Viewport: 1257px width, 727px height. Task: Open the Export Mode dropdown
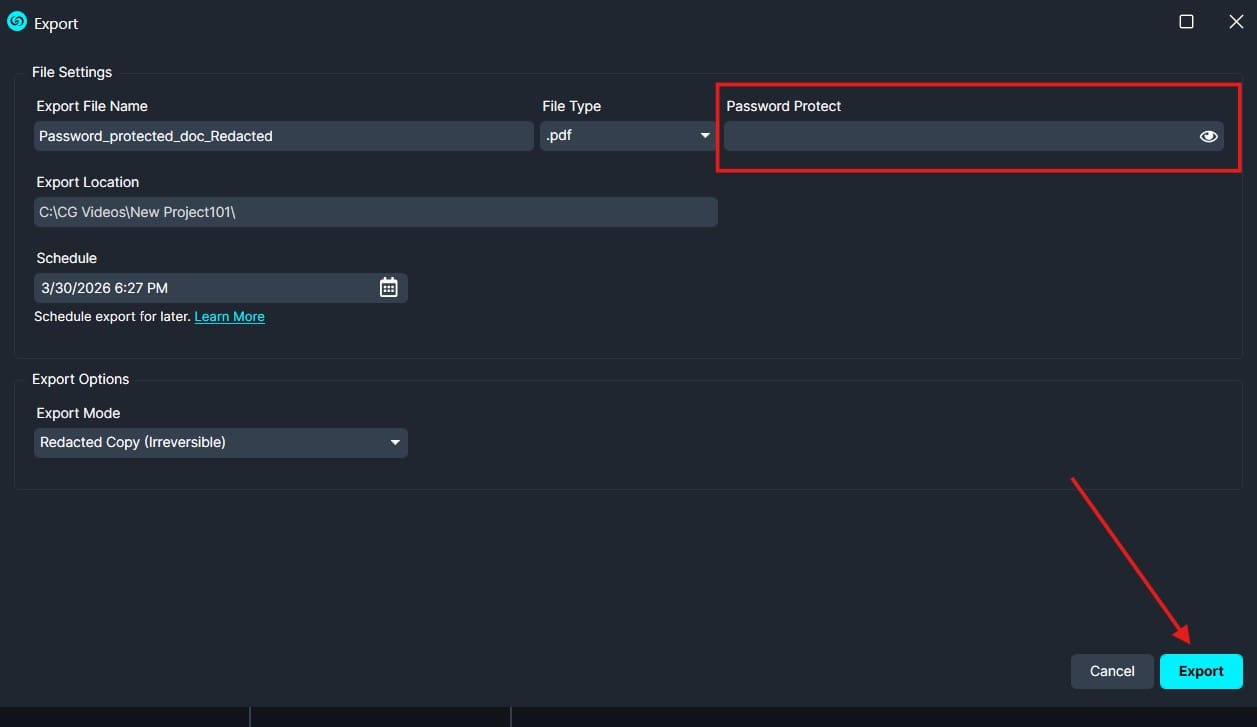[x=220, y=442]
